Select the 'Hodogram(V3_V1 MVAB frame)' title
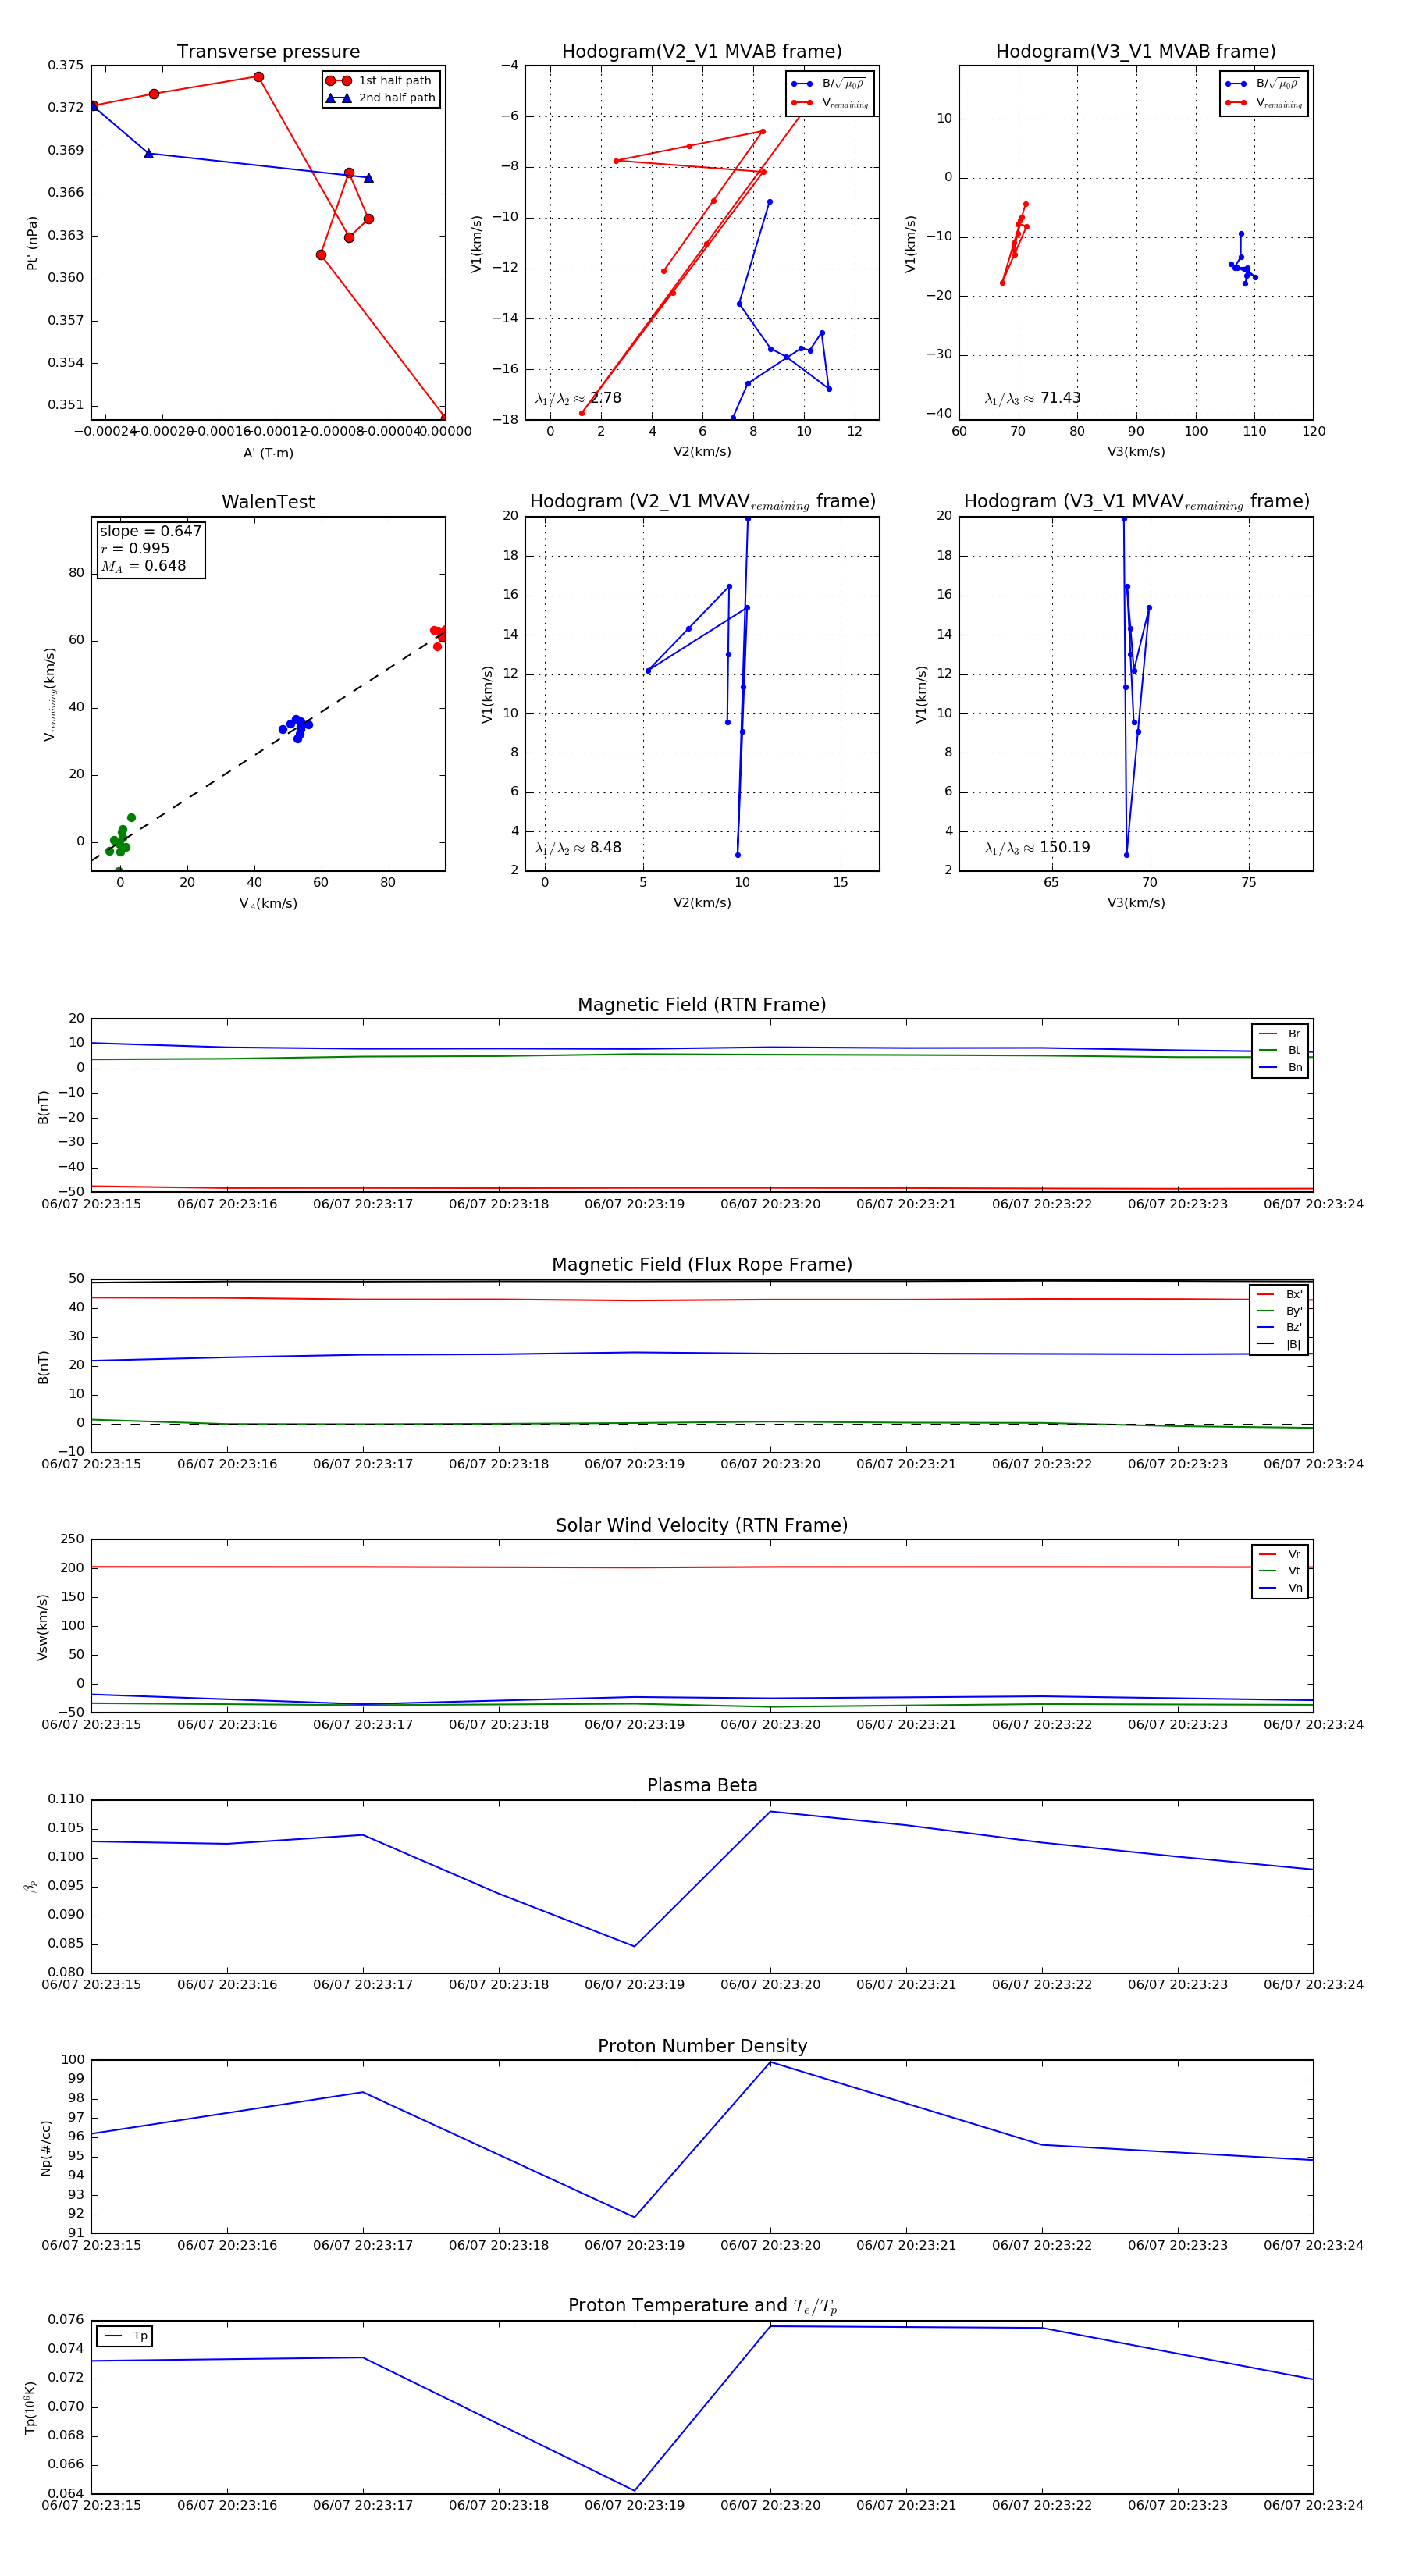The image size is (1405, 2576). coord(1136,52)
